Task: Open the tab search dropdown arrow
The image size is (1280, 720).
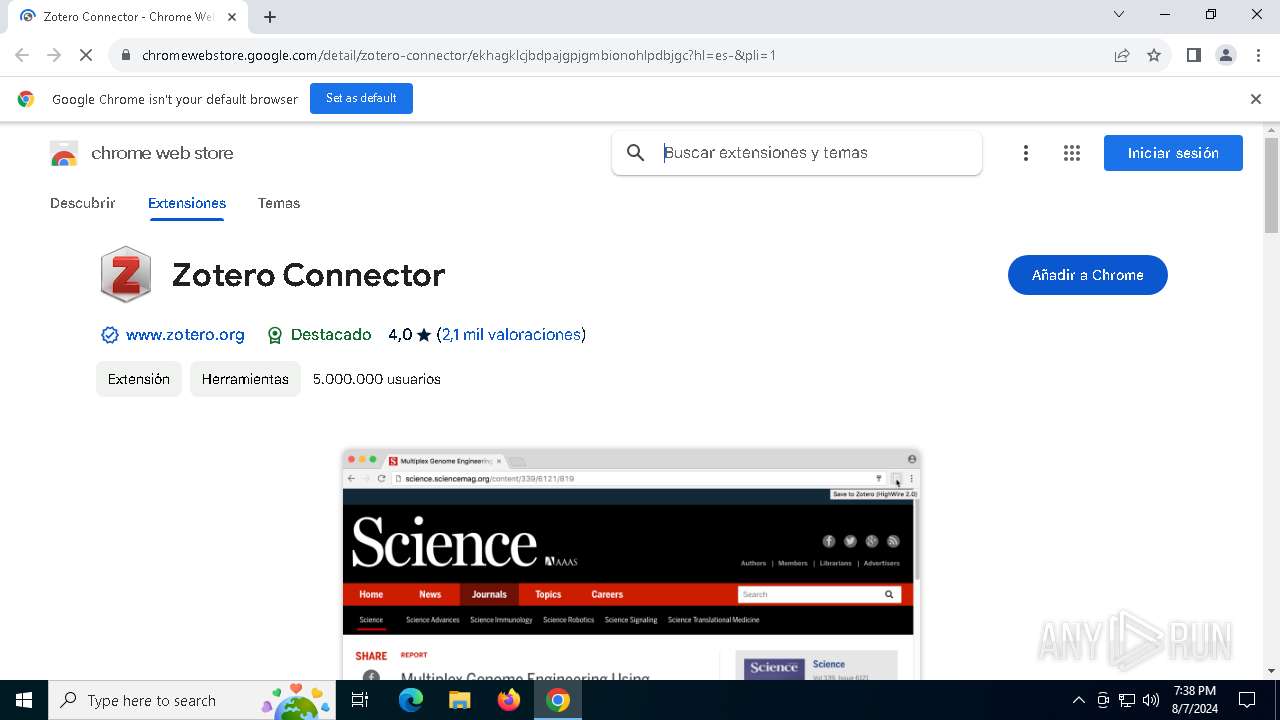Action: coord(1119,14)
